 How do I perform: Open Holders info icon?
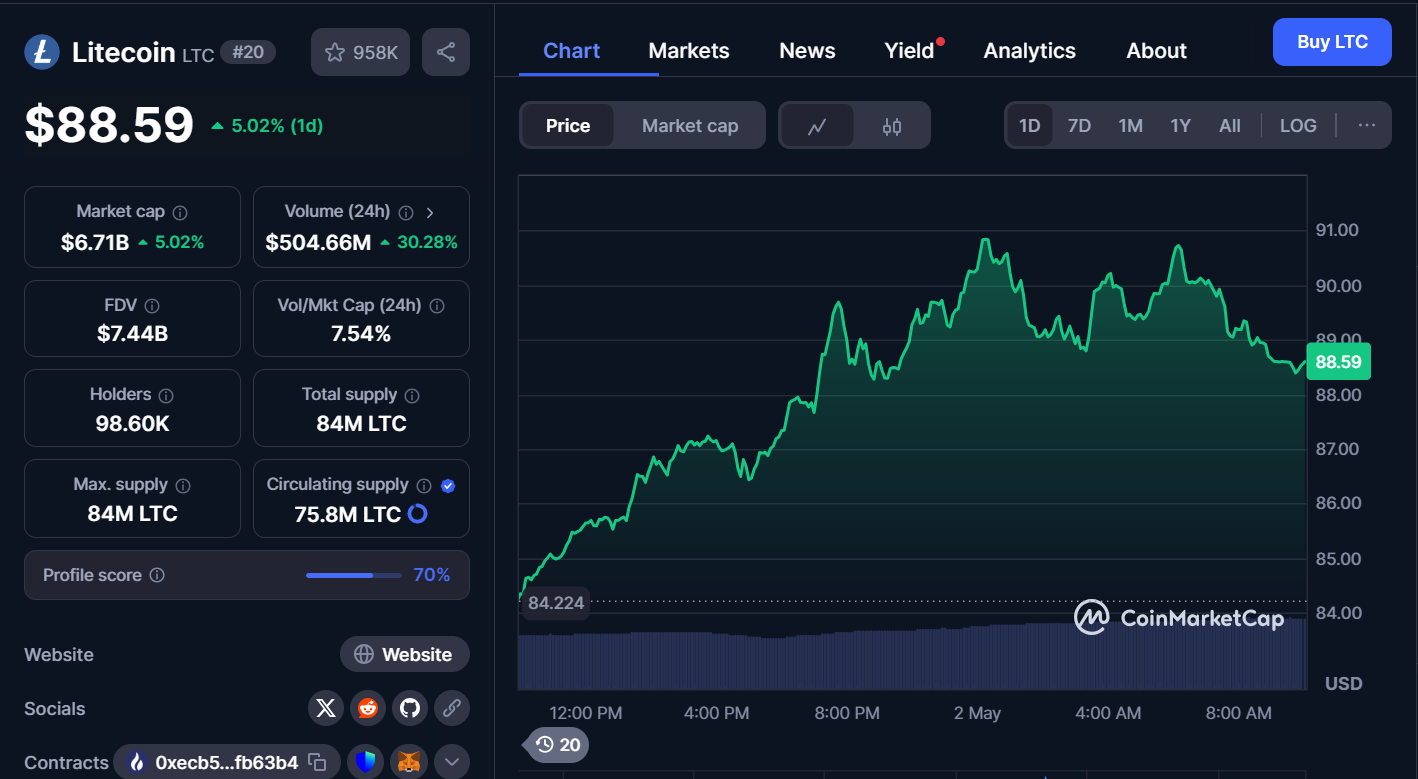pyautogui.click(x=166, y=395)
